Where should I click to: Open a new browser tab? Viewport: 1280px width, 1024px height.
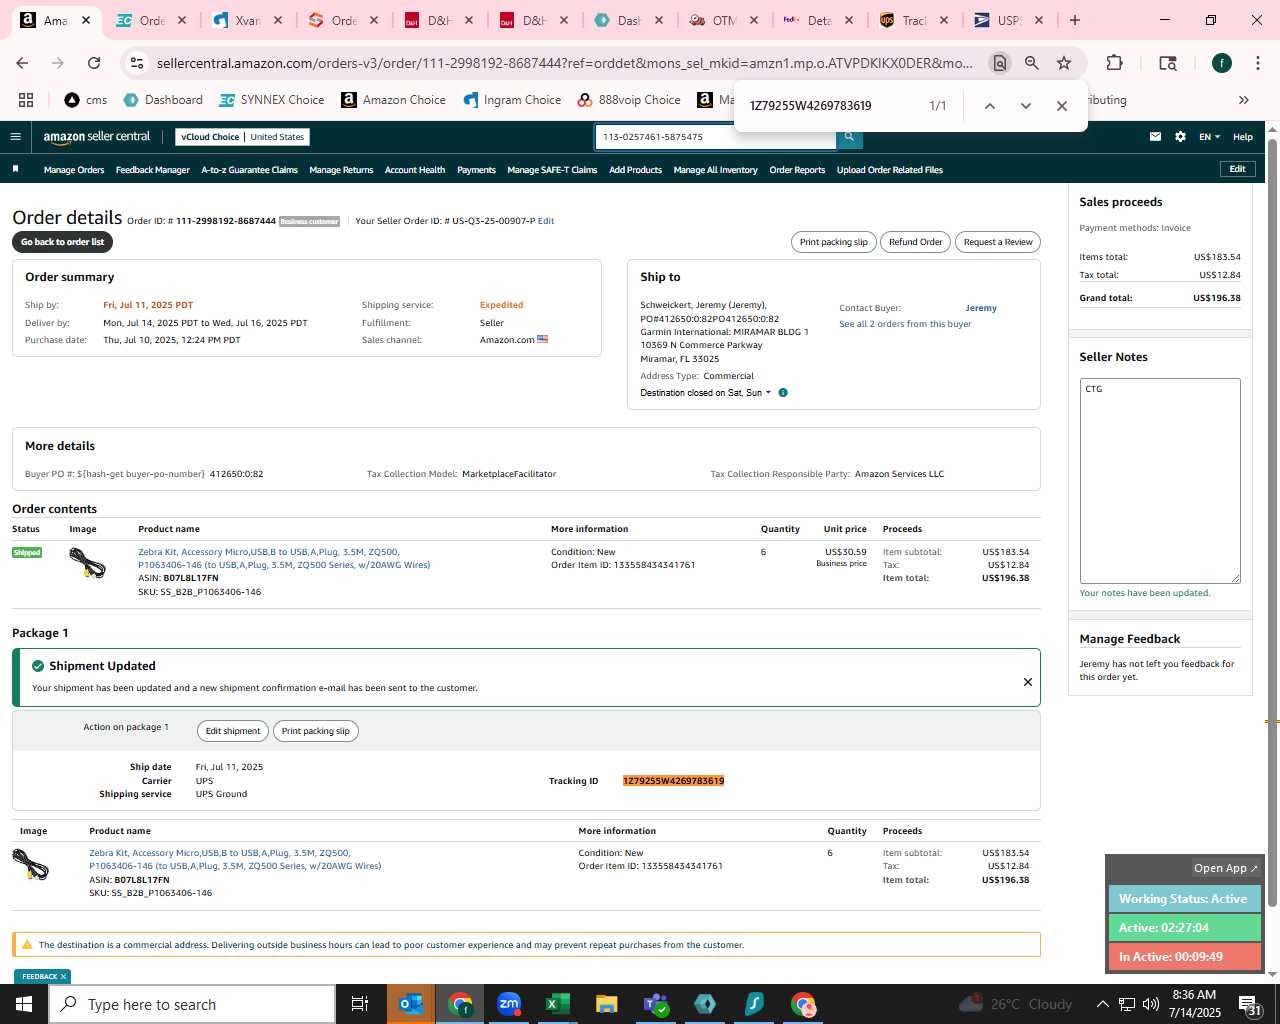[1075, 20]
